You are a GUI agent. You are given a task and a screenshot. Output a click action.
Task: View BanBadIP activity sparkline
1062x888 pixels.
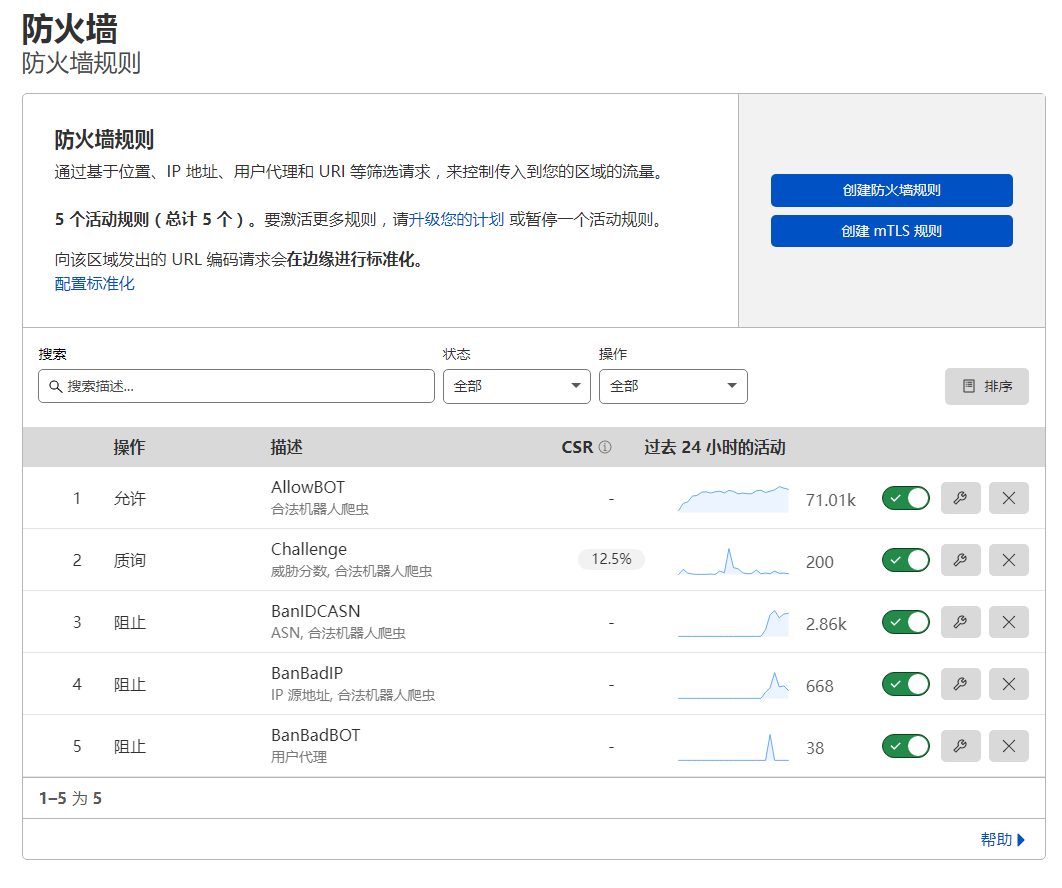coord(734,685)
